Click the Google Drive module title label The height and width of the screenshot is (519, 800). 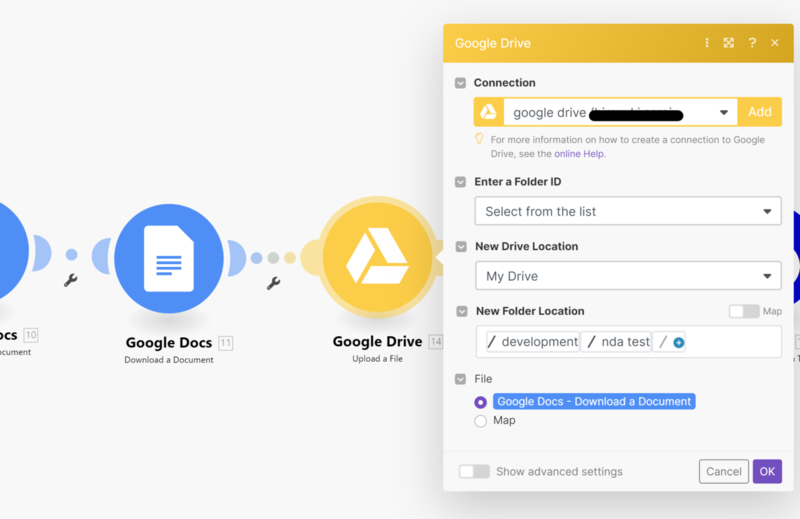click(x=377, y=341)
